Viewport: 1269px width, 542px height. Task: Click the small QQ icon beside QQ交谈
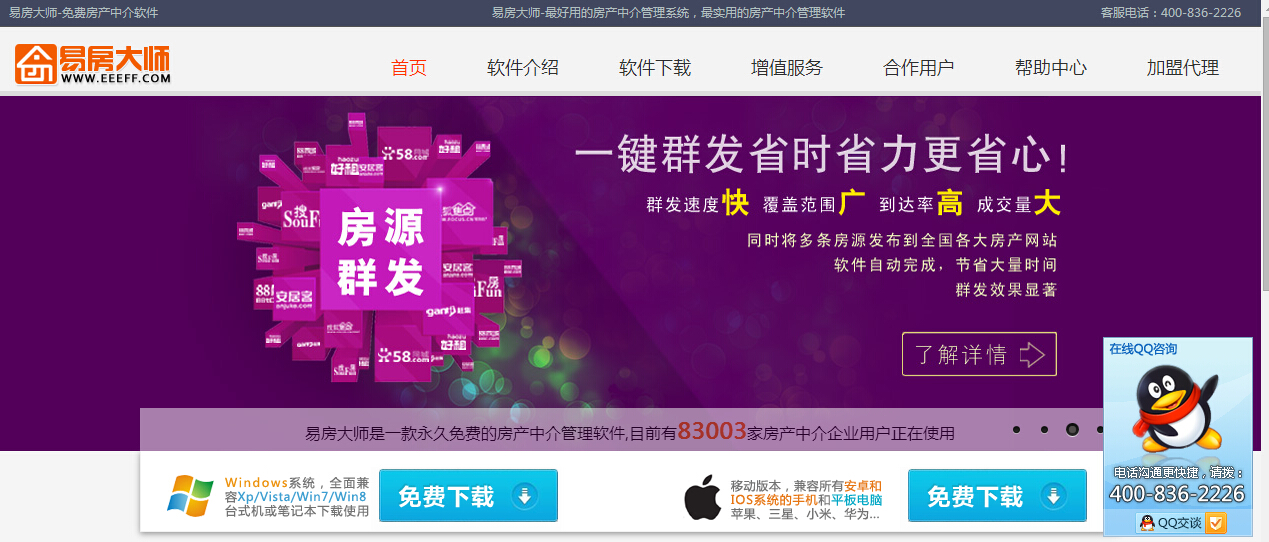click(1148, 523)
